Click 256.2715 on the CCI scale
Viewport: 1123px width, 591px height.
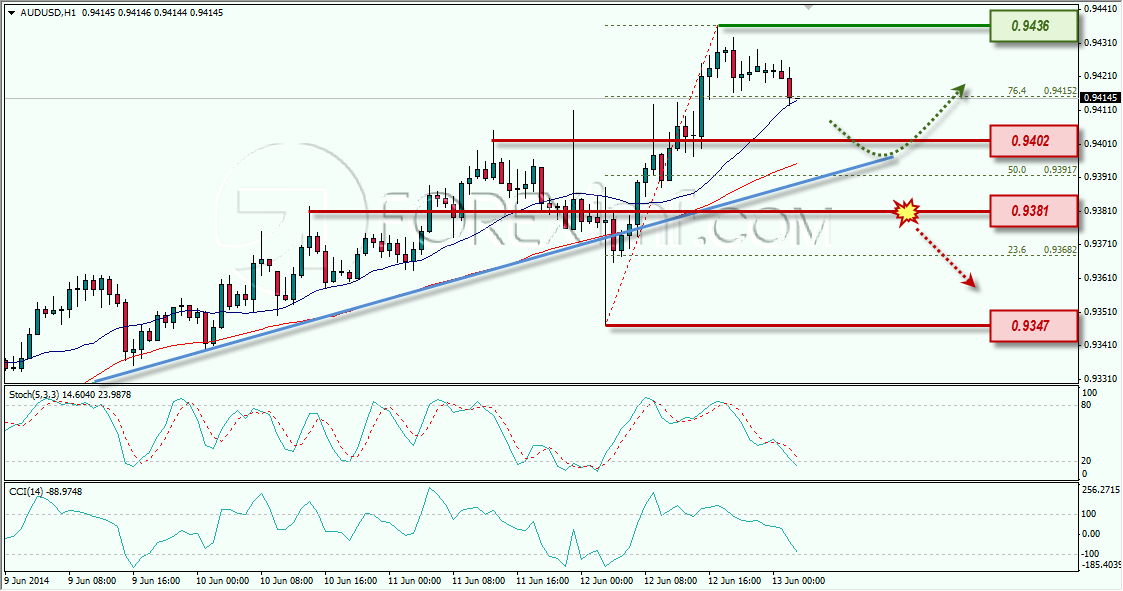click(x=1101, y=490)
